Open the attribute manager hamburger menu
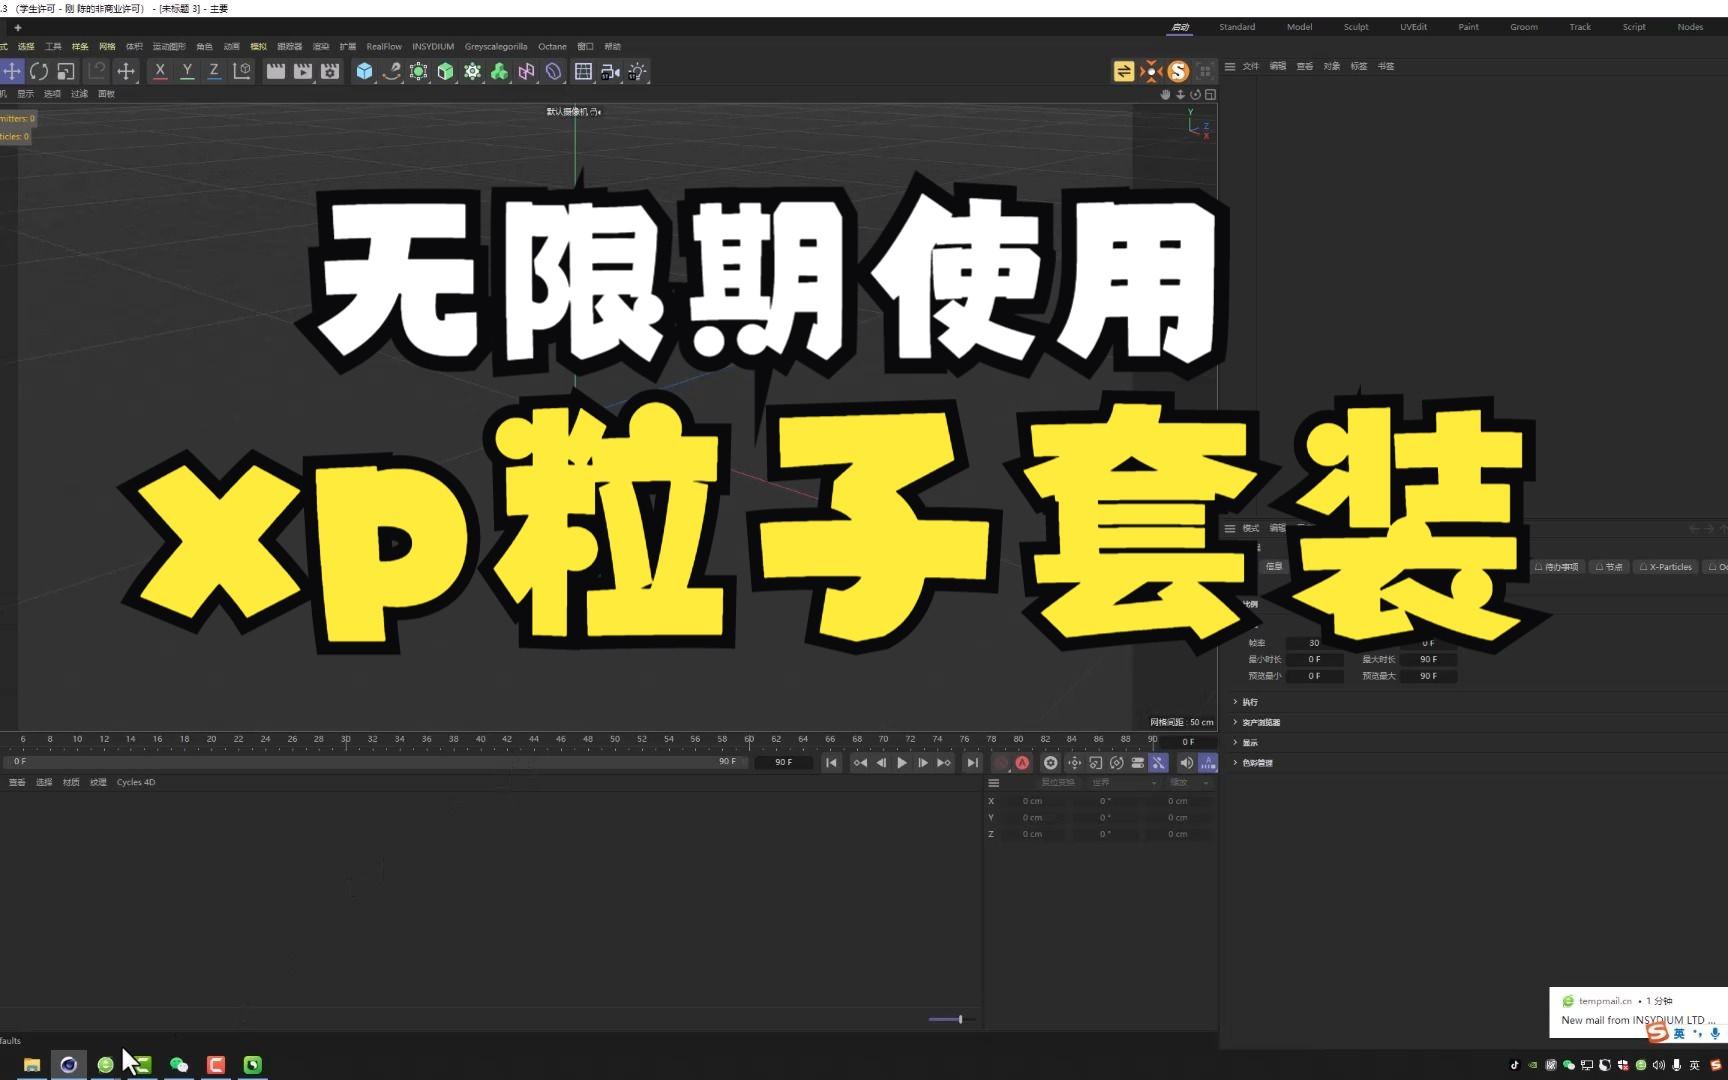 pos(1230,528)
